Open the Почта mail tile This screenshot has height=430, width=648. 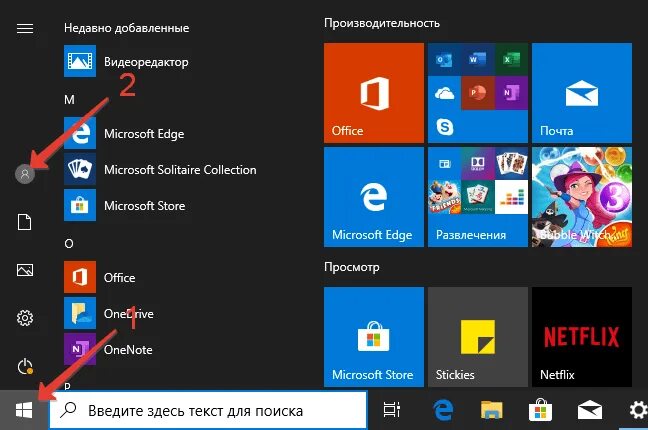[x=581, y=93]
